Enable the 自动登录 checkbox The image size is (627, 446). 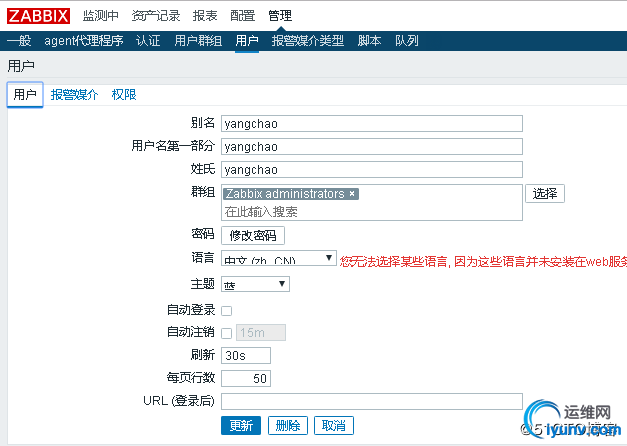click(227, 311)
